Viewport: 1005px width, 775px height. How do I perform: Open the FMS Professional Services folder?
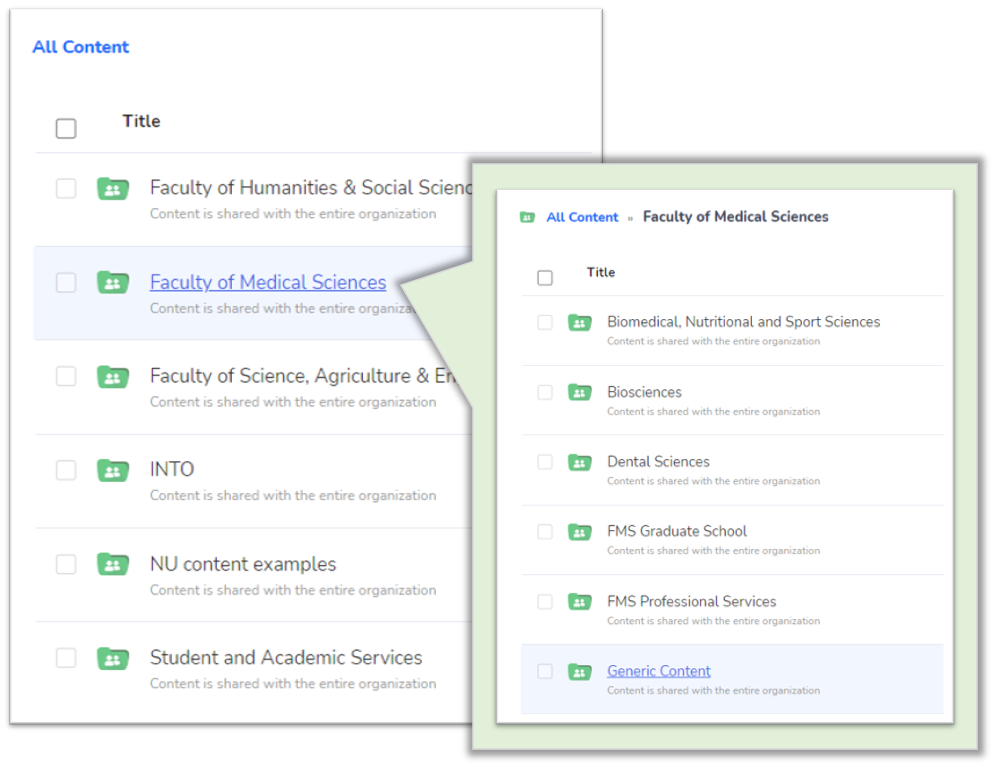(x=691, y=601)
